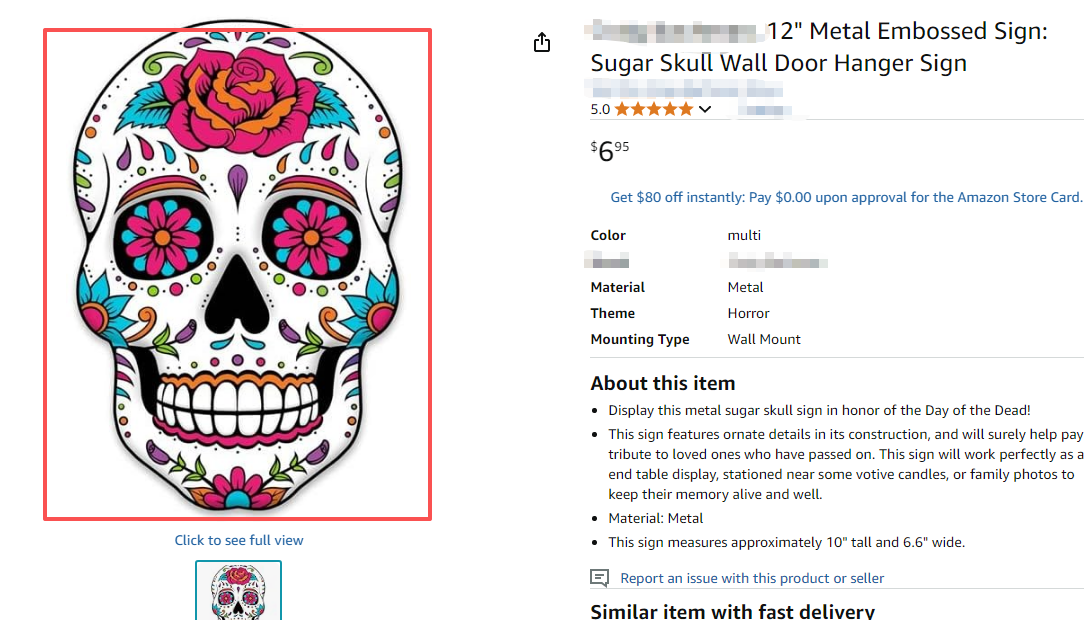Click the Metal Embossed Sign product title
1084x620 pixels.
pyautogui.click(x=818, y=47)
